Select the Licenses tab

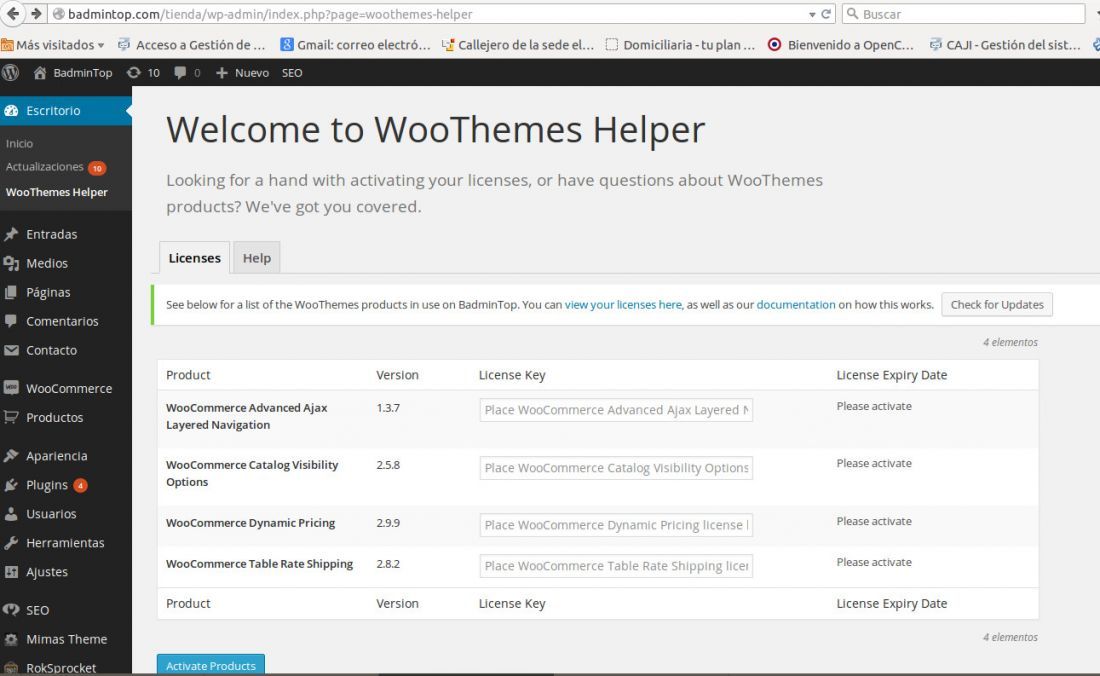pos(194,258)
